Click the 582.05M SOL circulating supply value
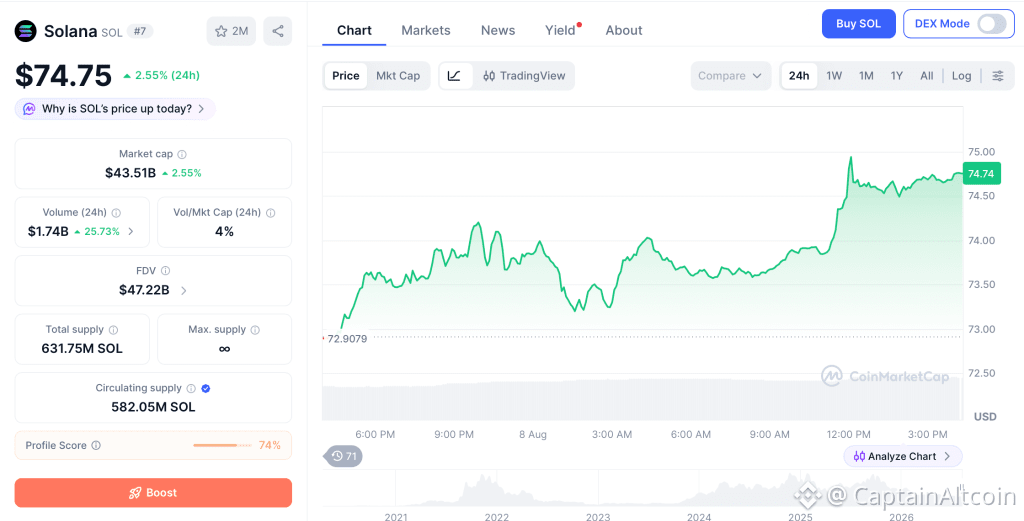Viewport: 1024px width, 521px height. [x=153, y=407]
